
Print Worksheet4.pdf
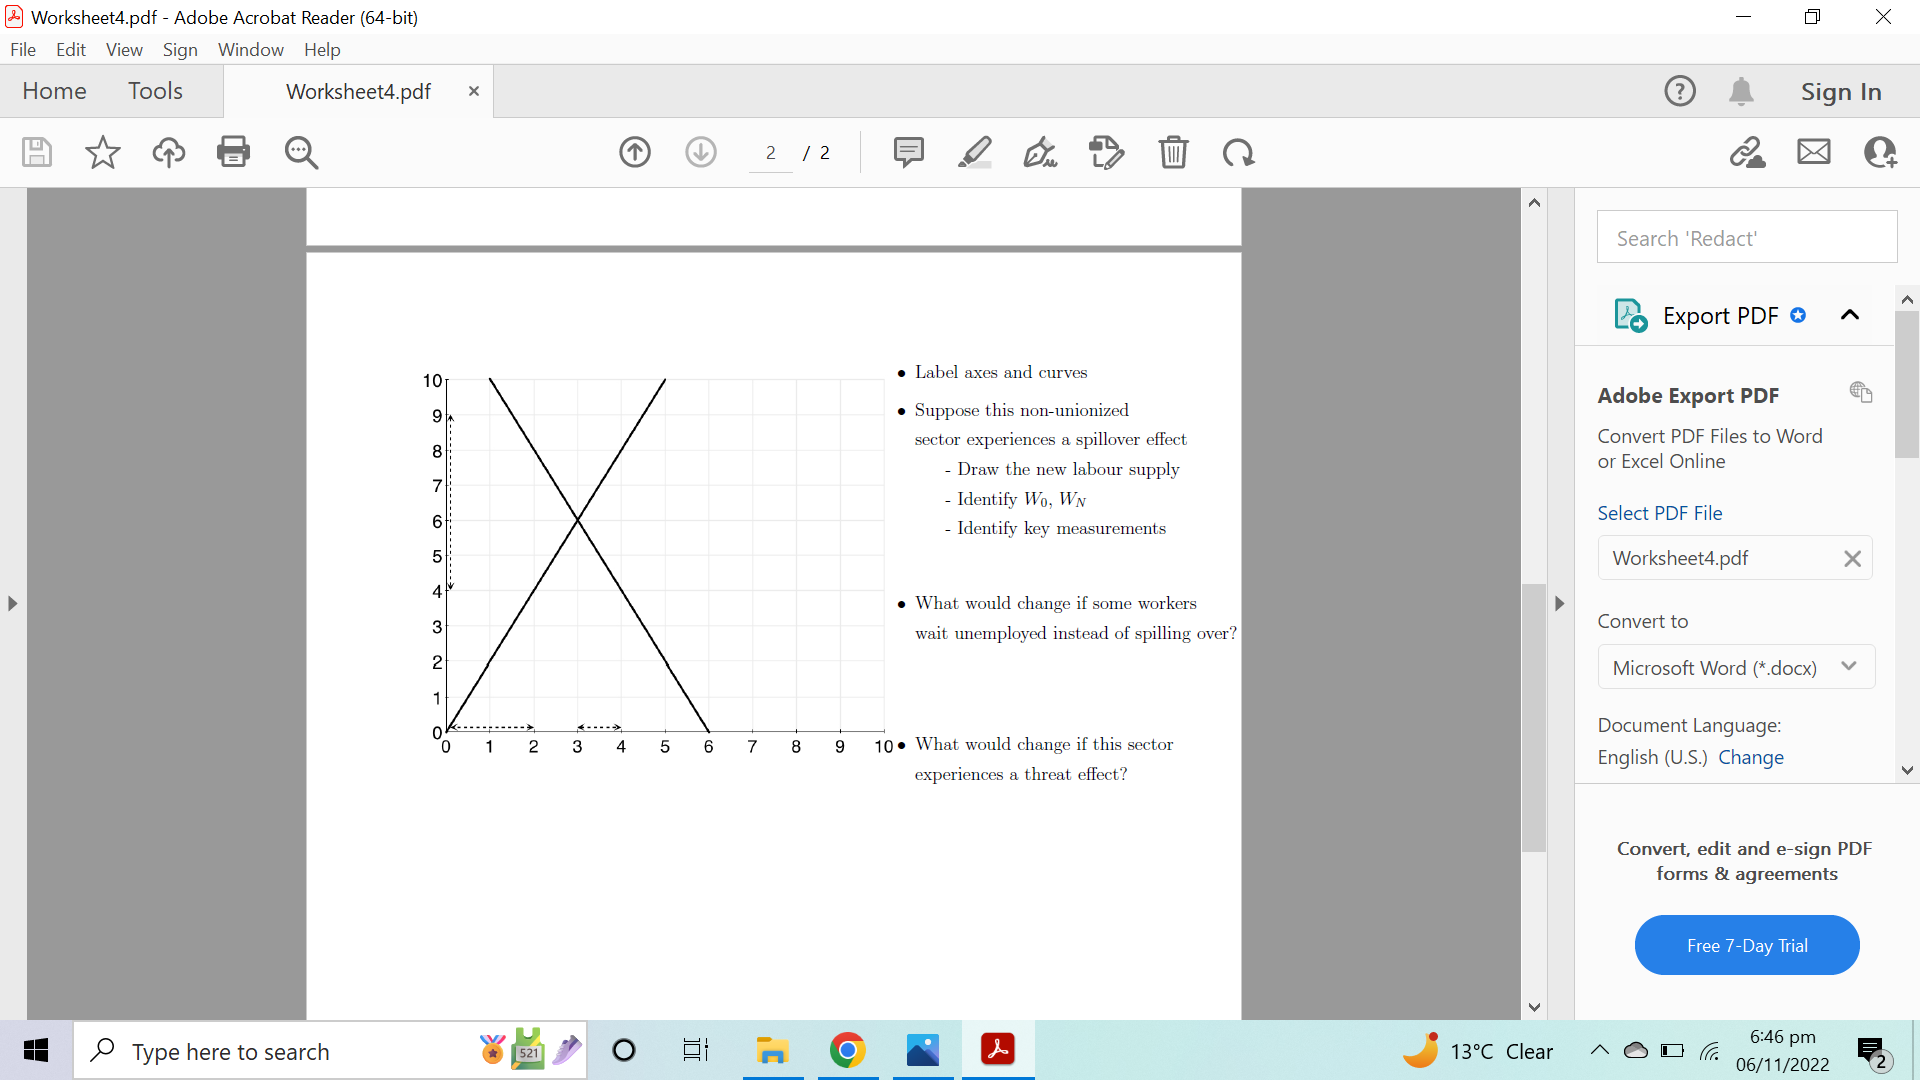tap(233, 152)
